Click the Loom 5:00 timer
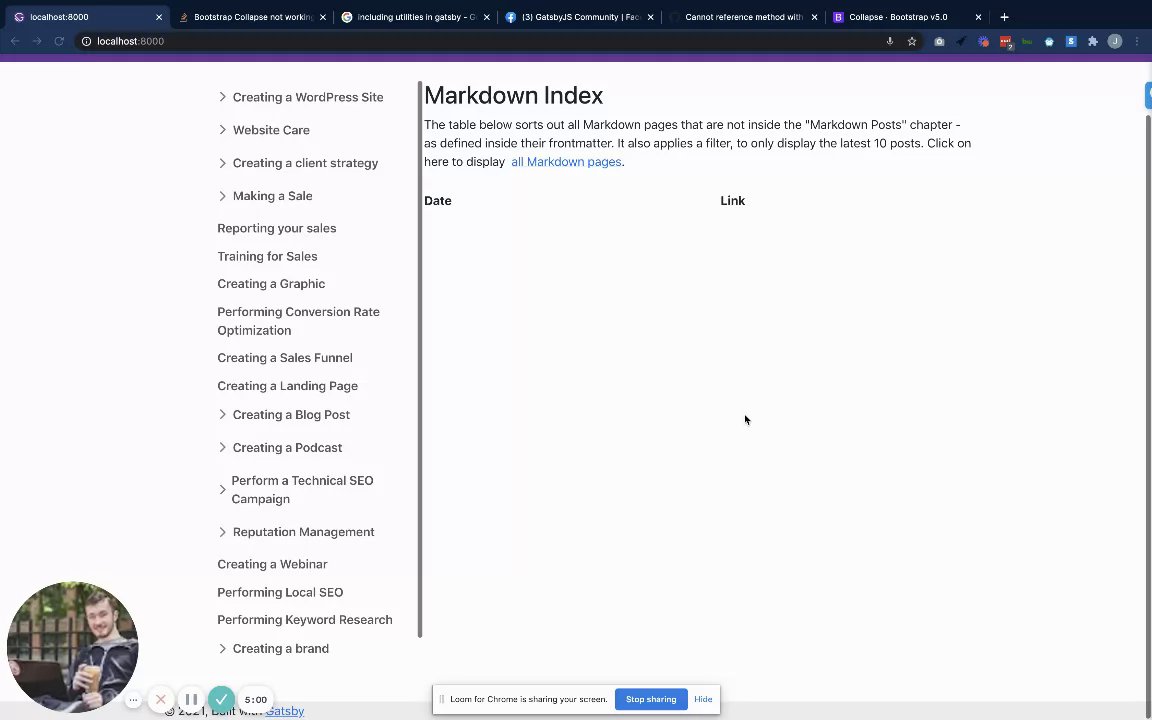The image size is (1152, 720). point(256,699)
